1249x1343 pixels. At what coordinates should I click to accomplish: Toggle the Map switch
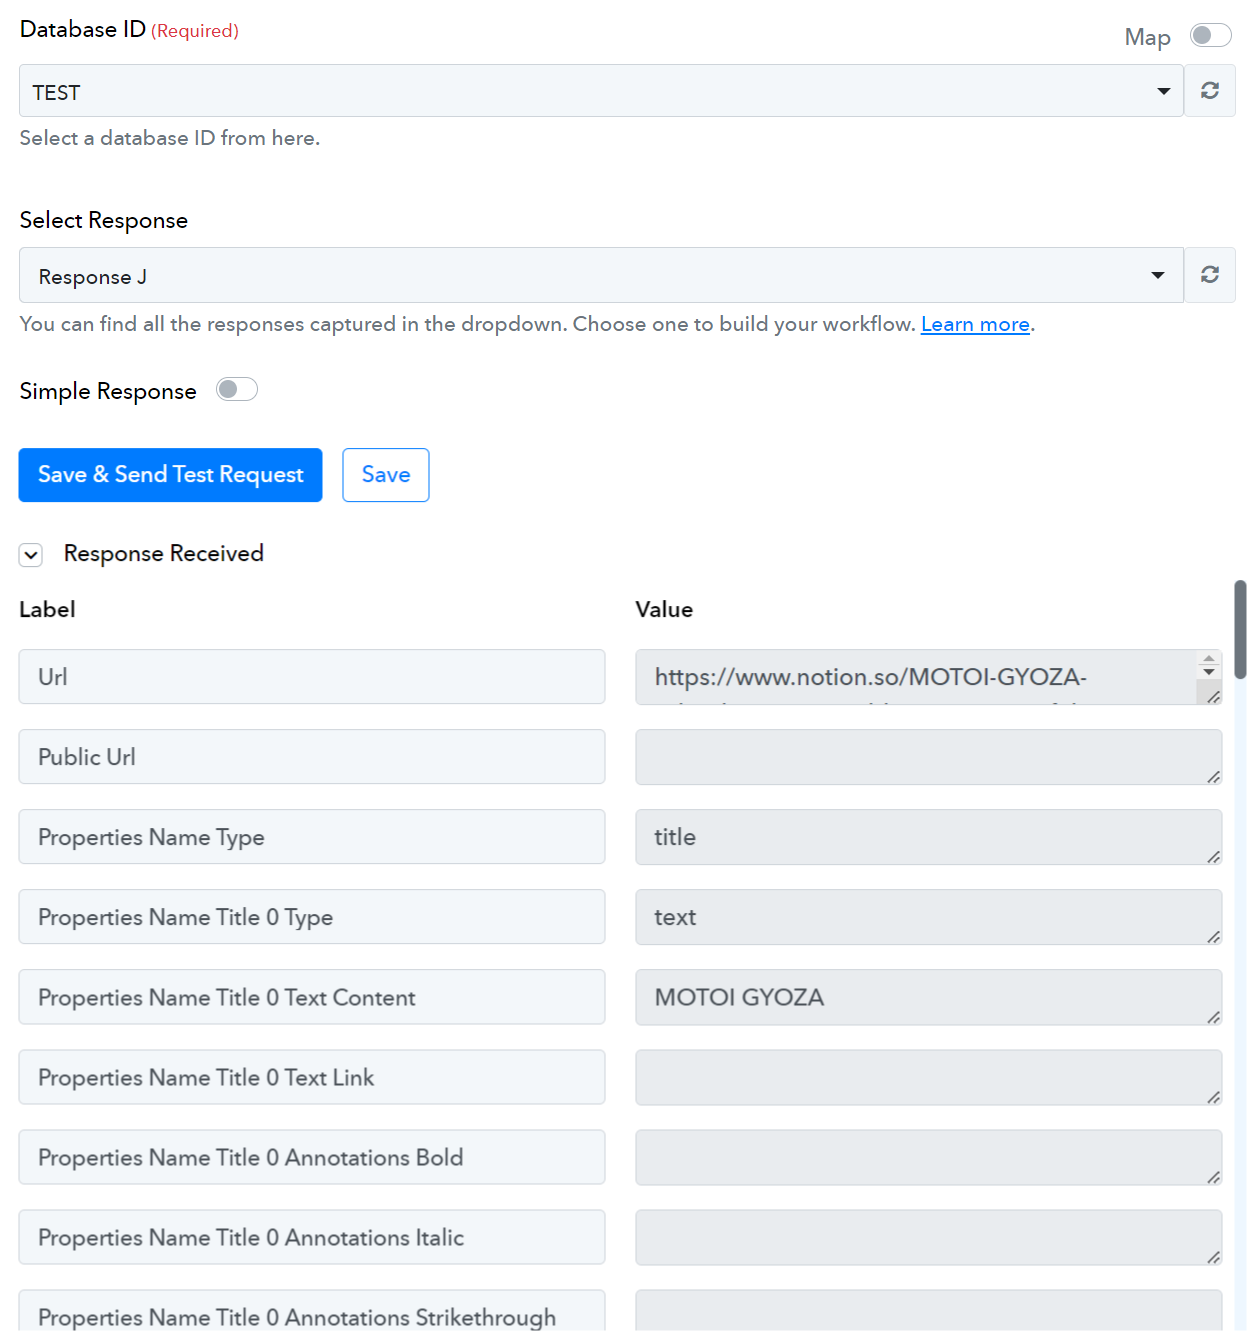[x=1210, y=36]
